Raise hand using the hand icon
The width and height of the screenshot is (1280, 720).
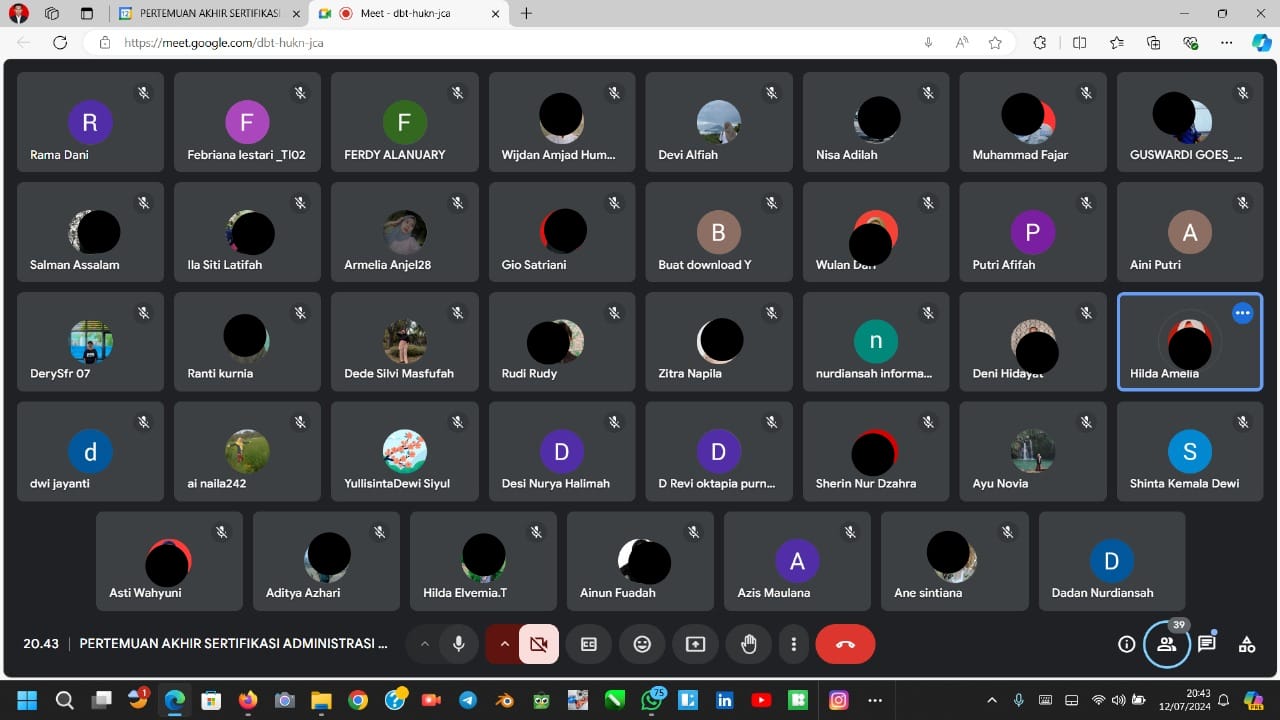click(x=748, y=645)
